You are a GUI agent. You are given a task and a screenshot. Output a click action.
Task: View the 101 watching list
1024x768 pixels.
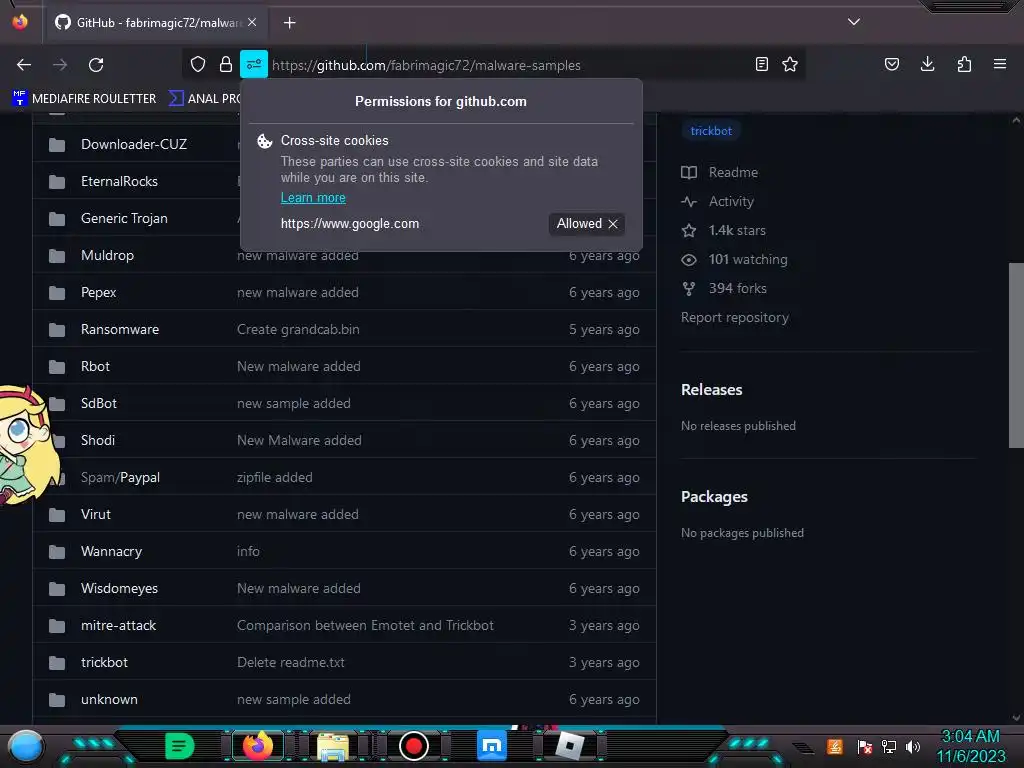pyautogui.click(x=734, y=259)
